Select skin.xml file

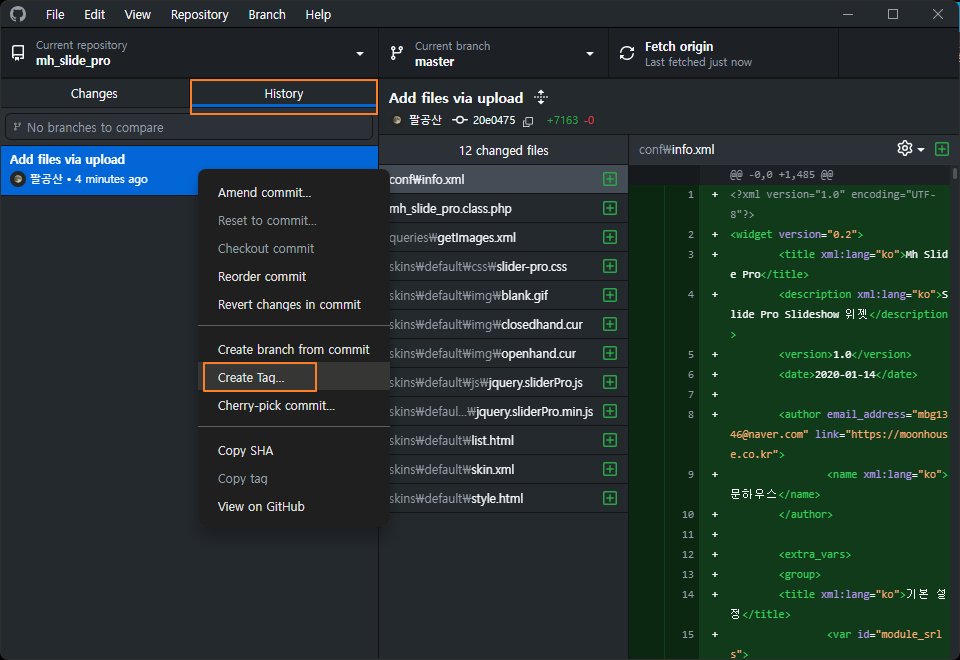(x=503, y=469)
